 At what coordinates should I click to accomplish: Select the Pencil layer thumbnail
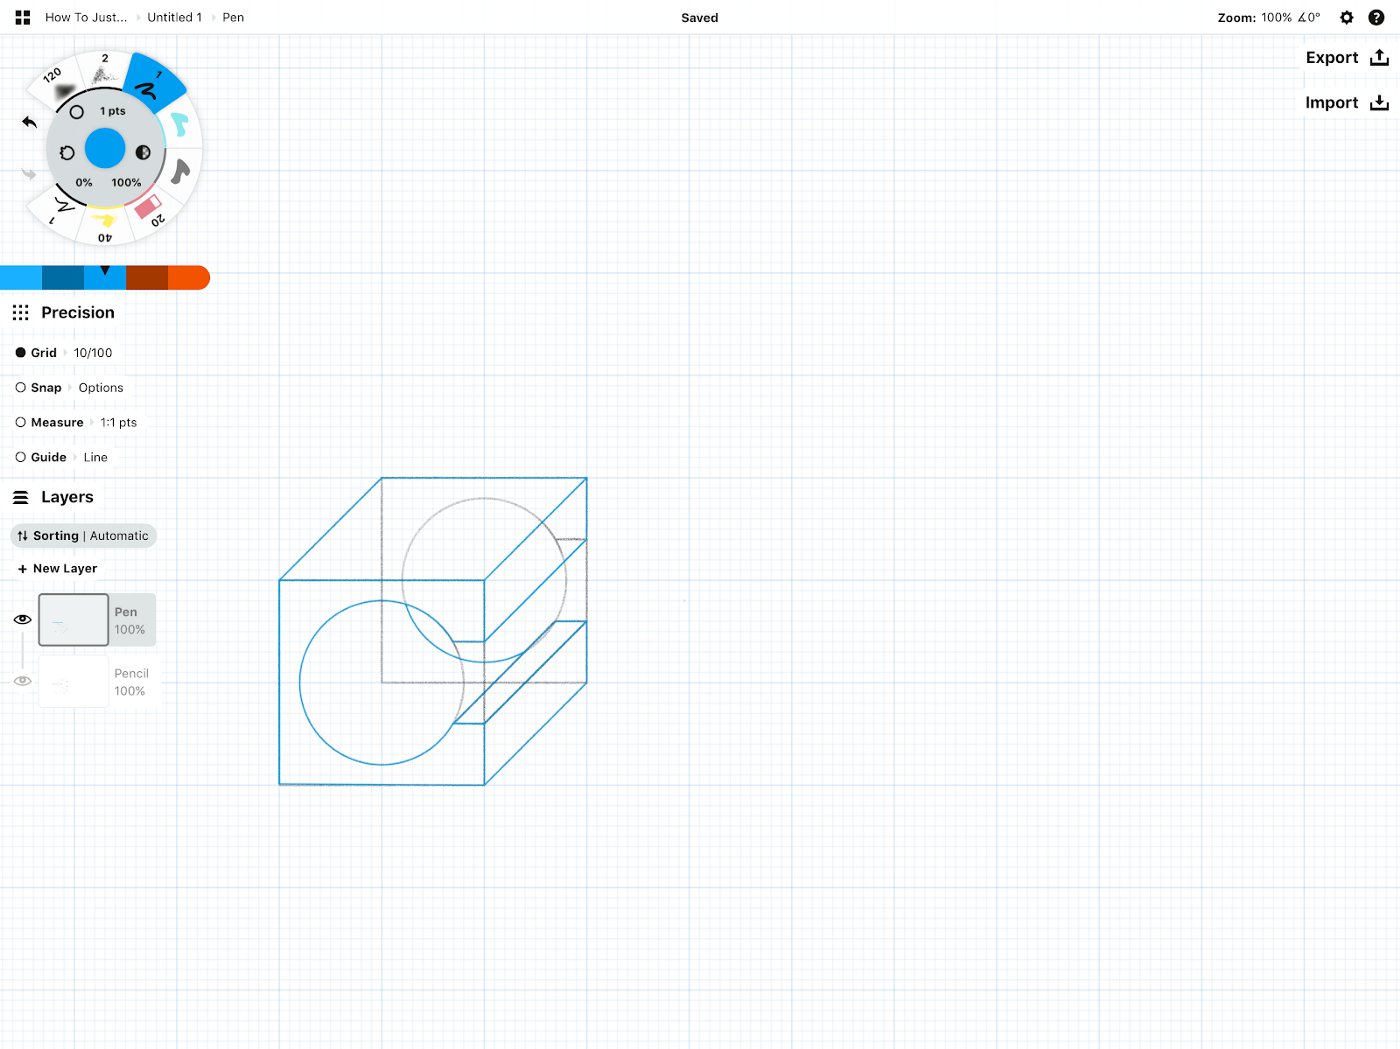(73, 682)
